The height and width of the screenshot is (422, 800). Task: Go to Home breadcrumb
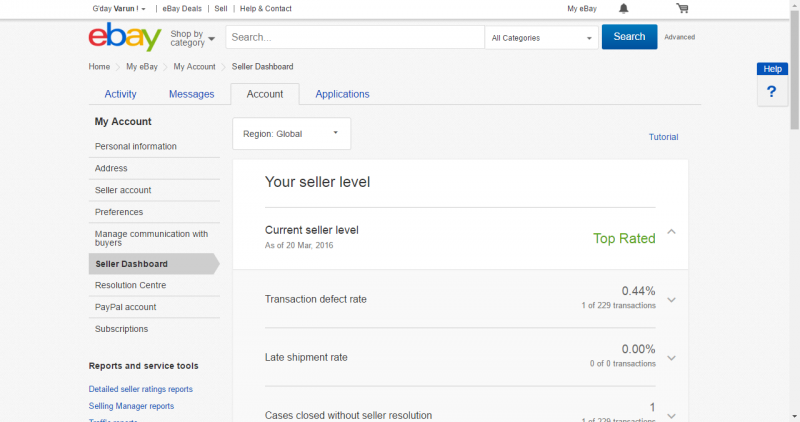tap(99, 67)
